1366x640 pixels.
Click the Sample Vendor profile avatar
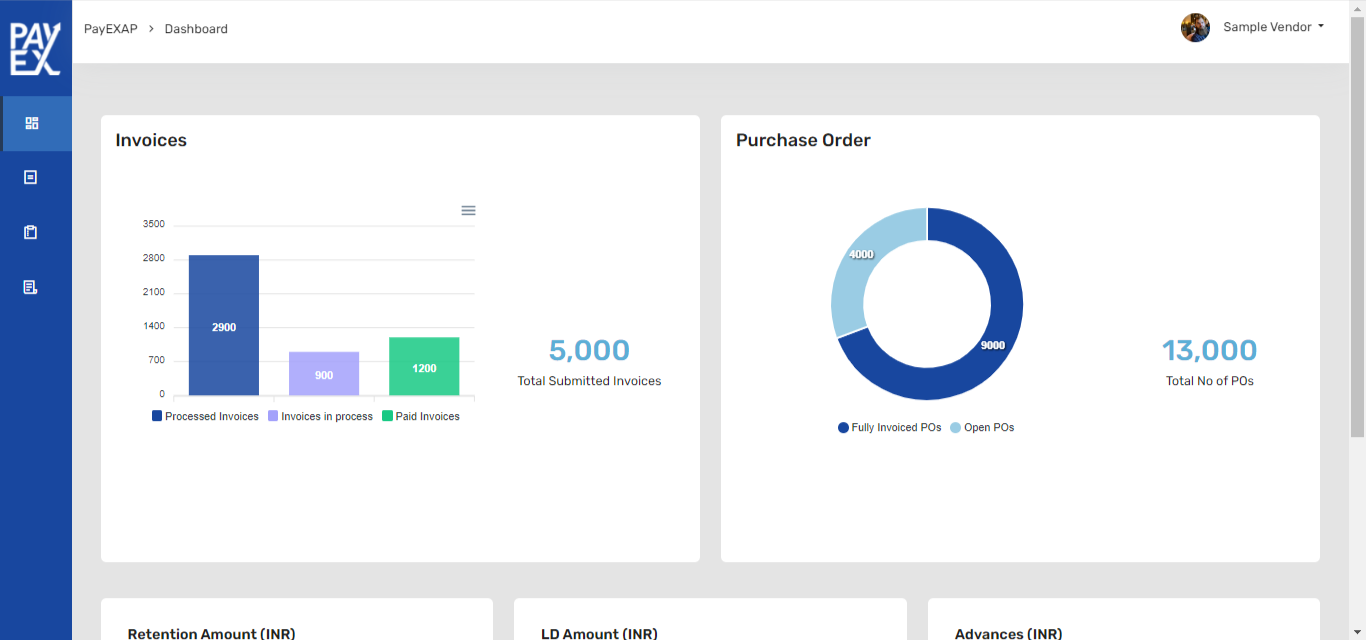click(1195, 28)
